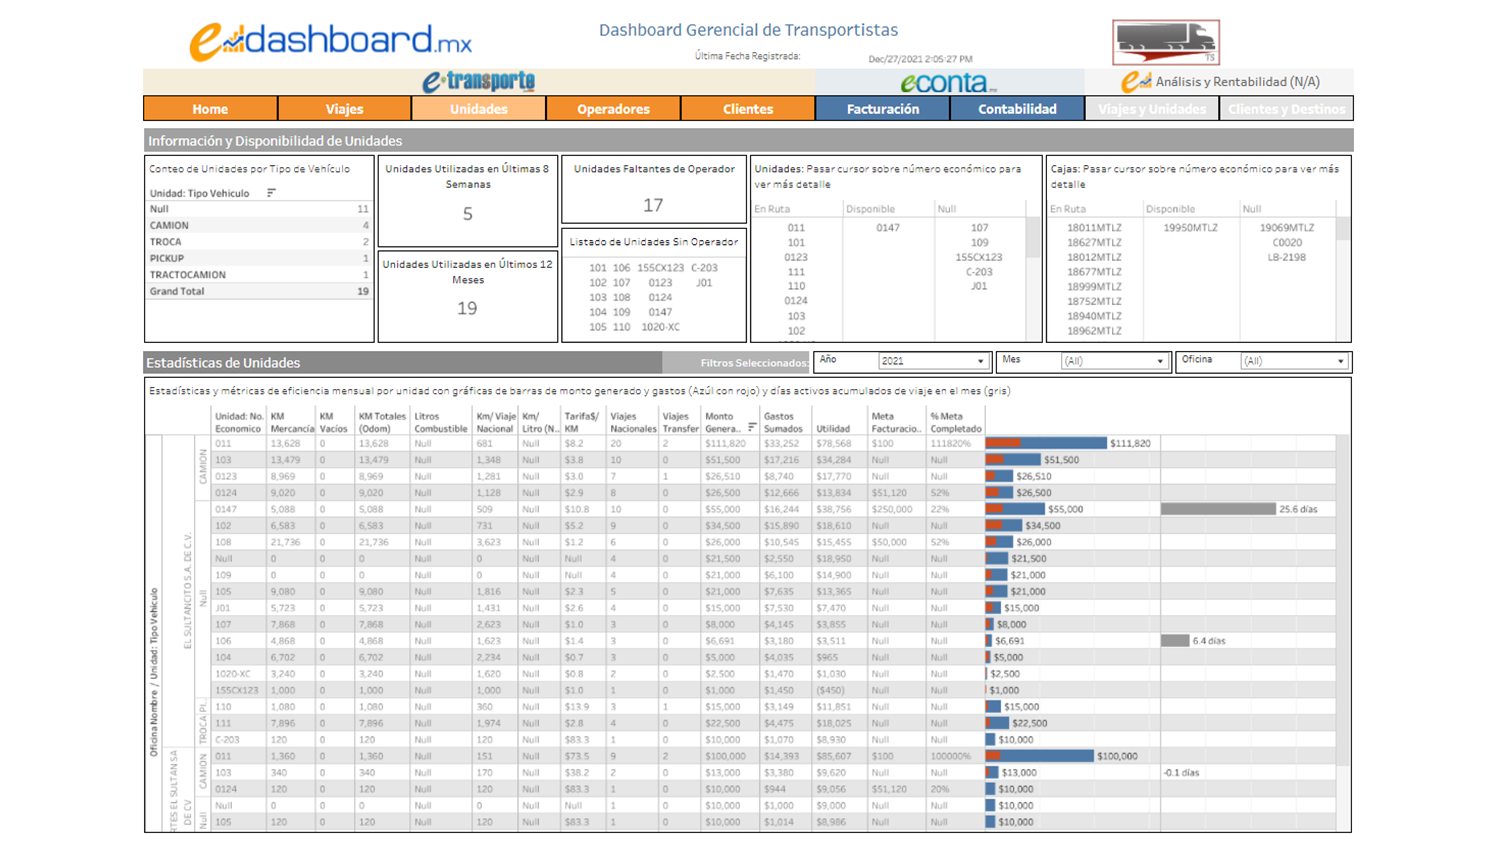Open the Año filter dropdown showing 2021
This screenshot has width=1495, height=846.
click(978, 361)
